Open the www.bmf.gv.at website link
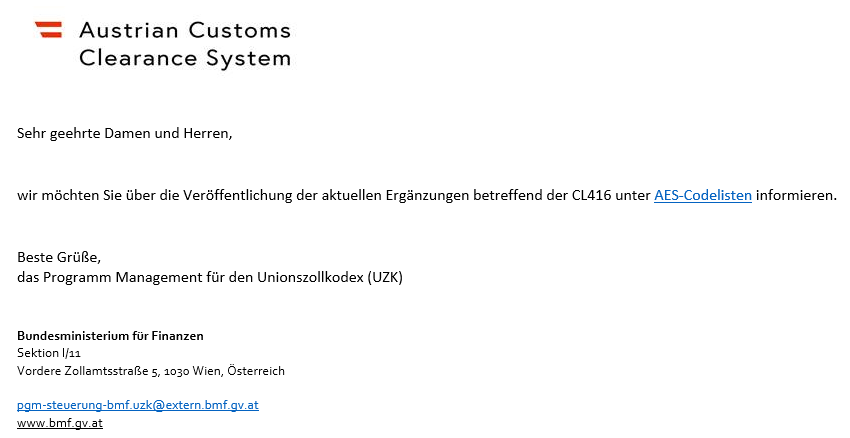This screenshot has width=850, height=438. [x=59, y=423]
